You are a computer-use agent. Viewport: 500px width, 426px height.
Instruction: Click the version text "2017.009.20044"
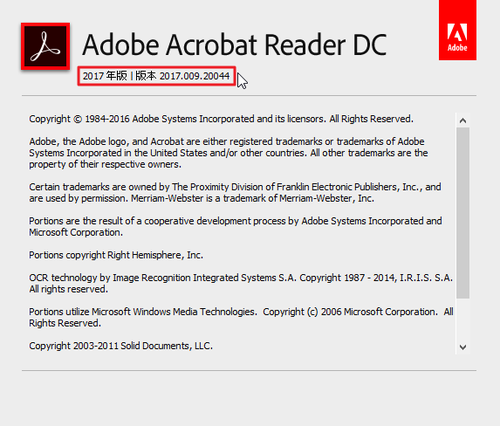tap(195, 76)
